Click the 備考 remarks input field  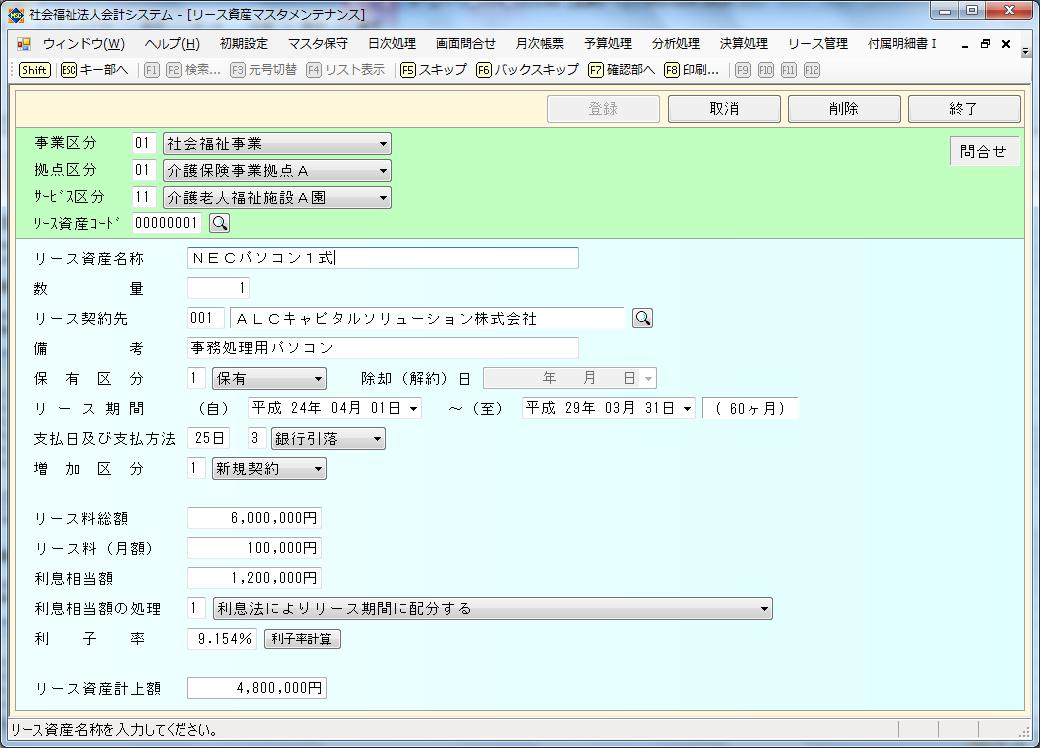point(382,348)
